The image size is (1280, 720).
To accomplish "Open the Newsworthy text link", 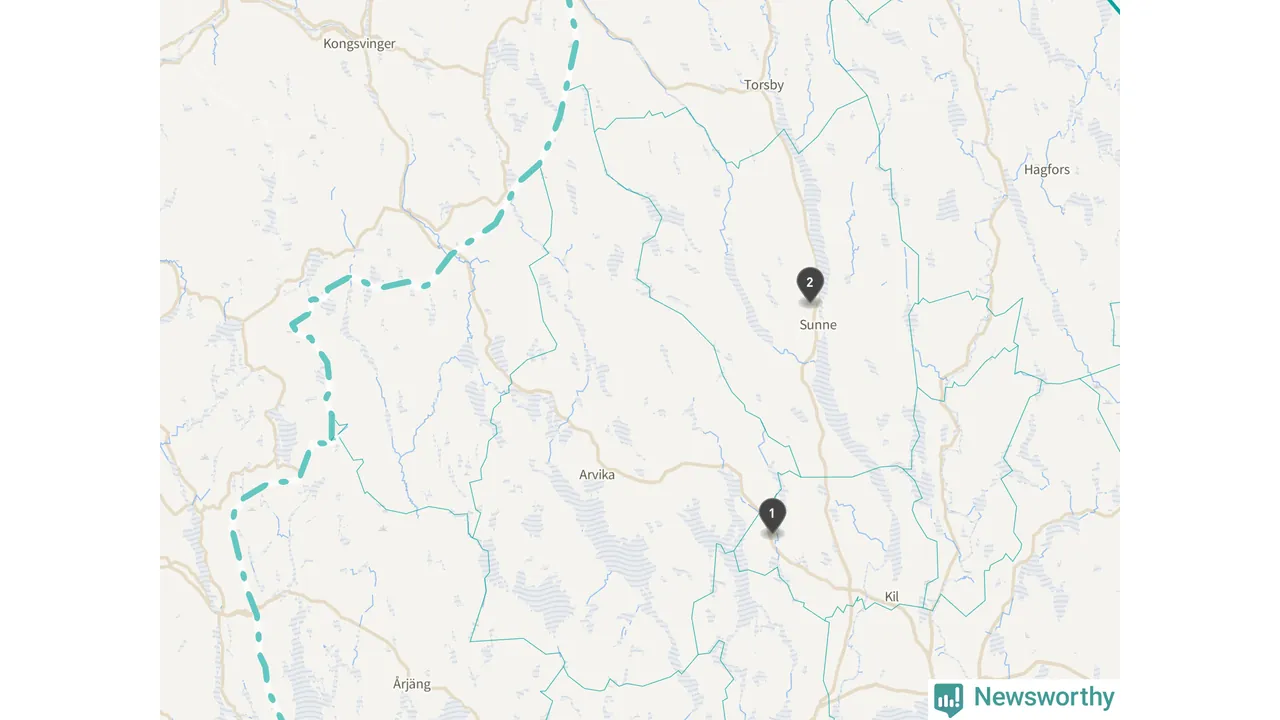I will [1043, 697].
